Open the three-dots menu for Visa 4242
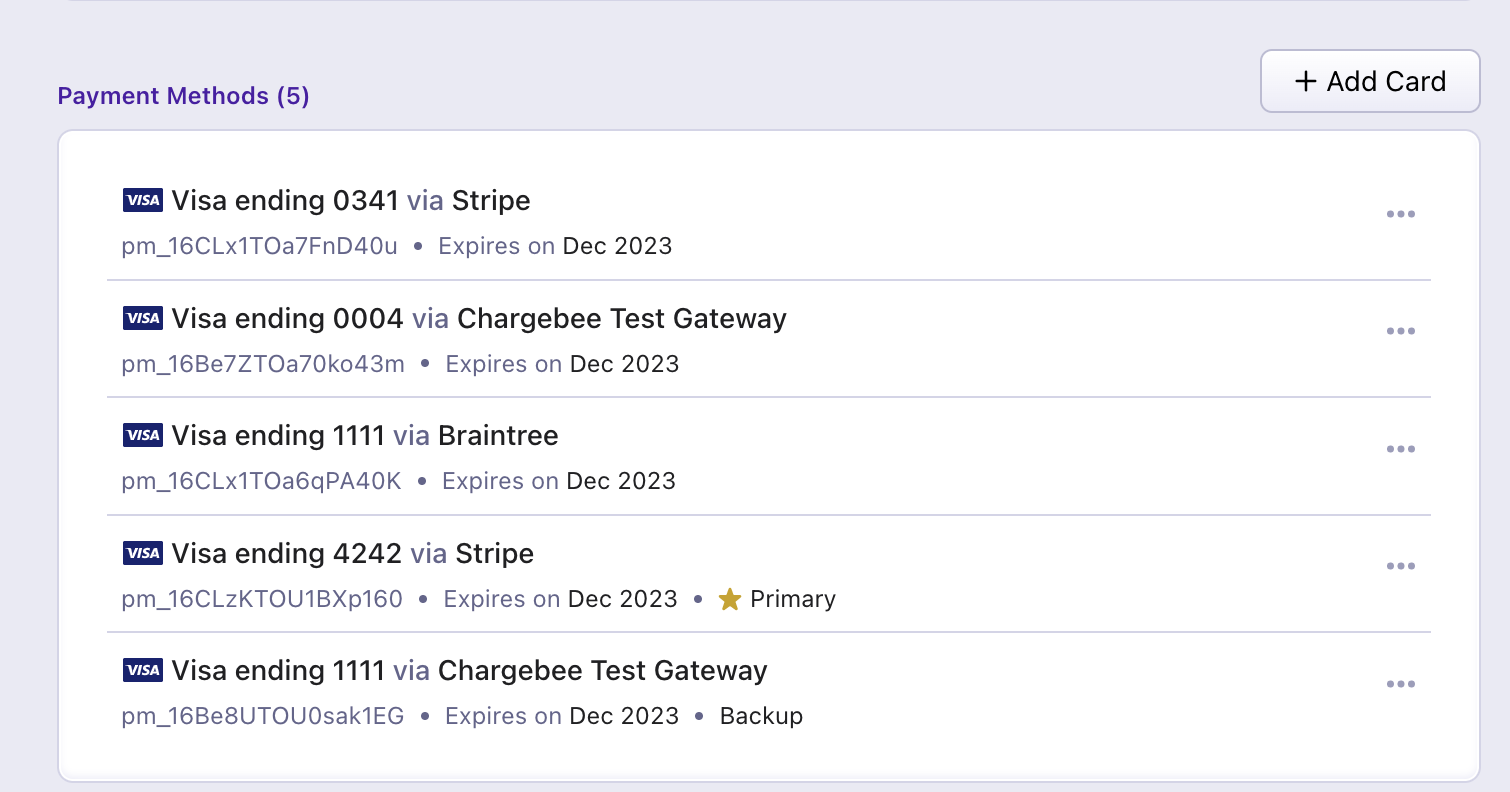 pyautogui.click(x=1400, y=566)
